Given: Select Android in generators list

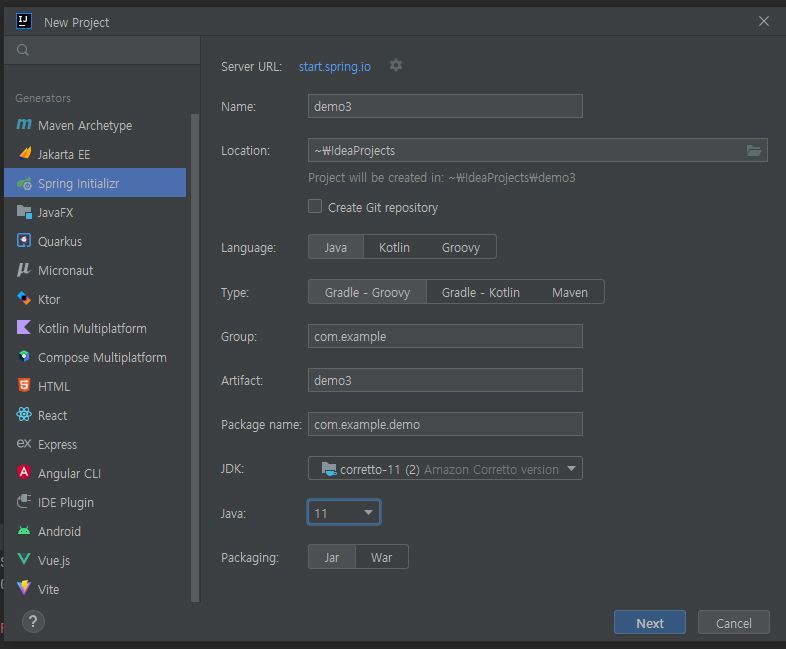Looking at the screenshot, I should tap(59, 531).
